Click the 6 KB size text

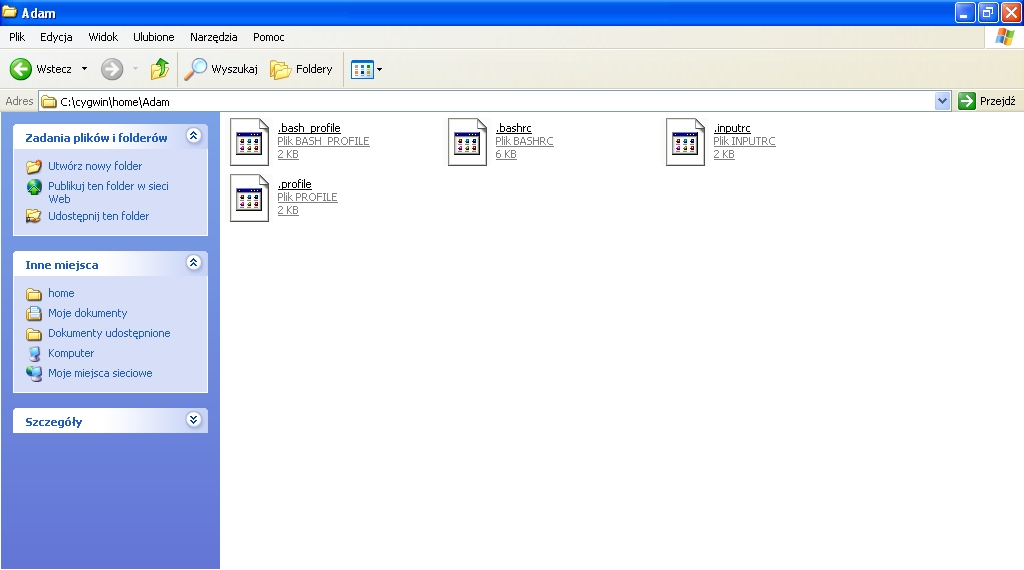pos(506,154)
